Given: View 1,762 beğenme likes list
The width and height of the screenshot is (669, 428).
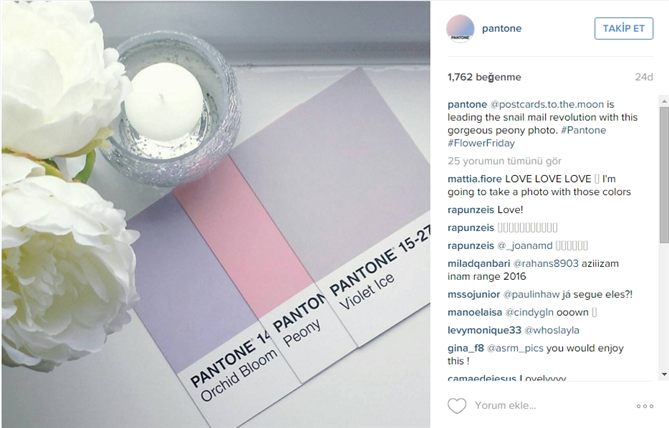Looking at the screenshot, I should click(x=484, y=77).
